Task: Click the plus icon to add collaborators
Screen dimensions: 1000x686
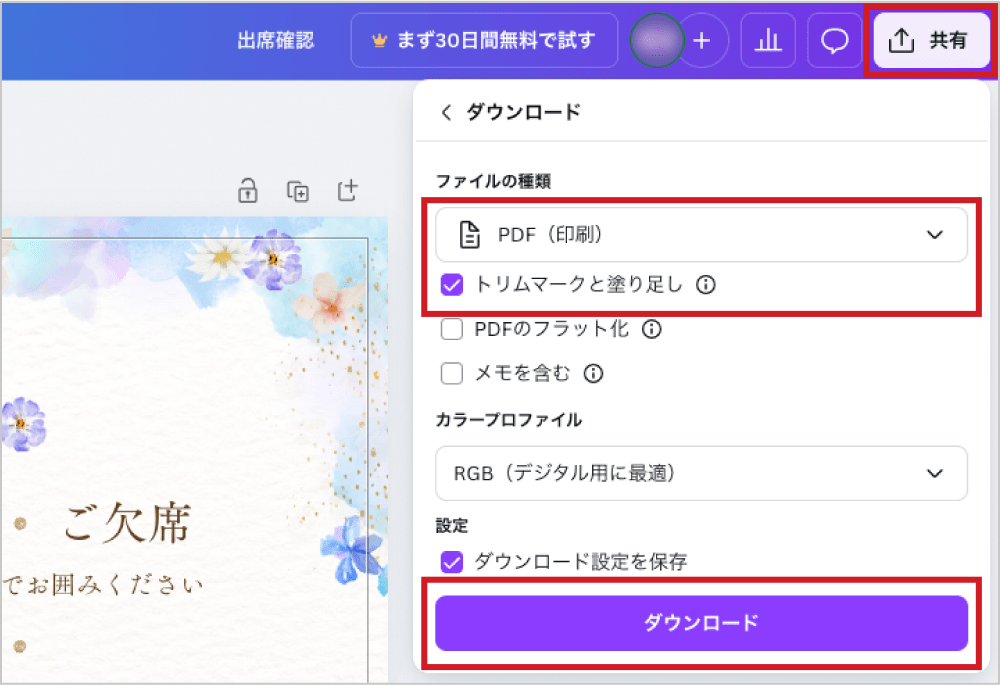Action: point(702,41)
